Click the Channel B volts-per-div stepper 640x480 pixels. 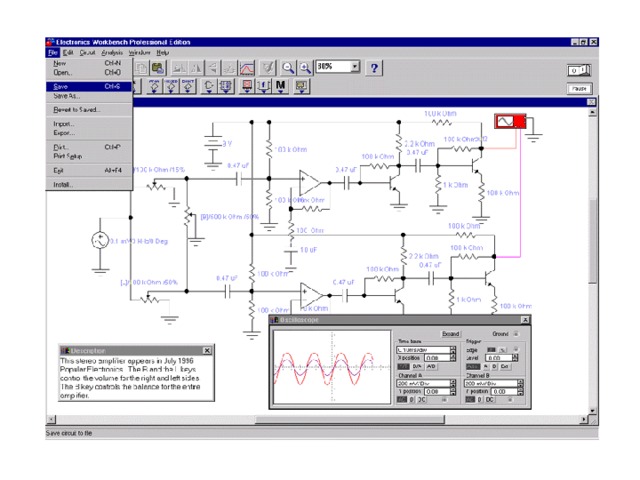tap(520, 383)
